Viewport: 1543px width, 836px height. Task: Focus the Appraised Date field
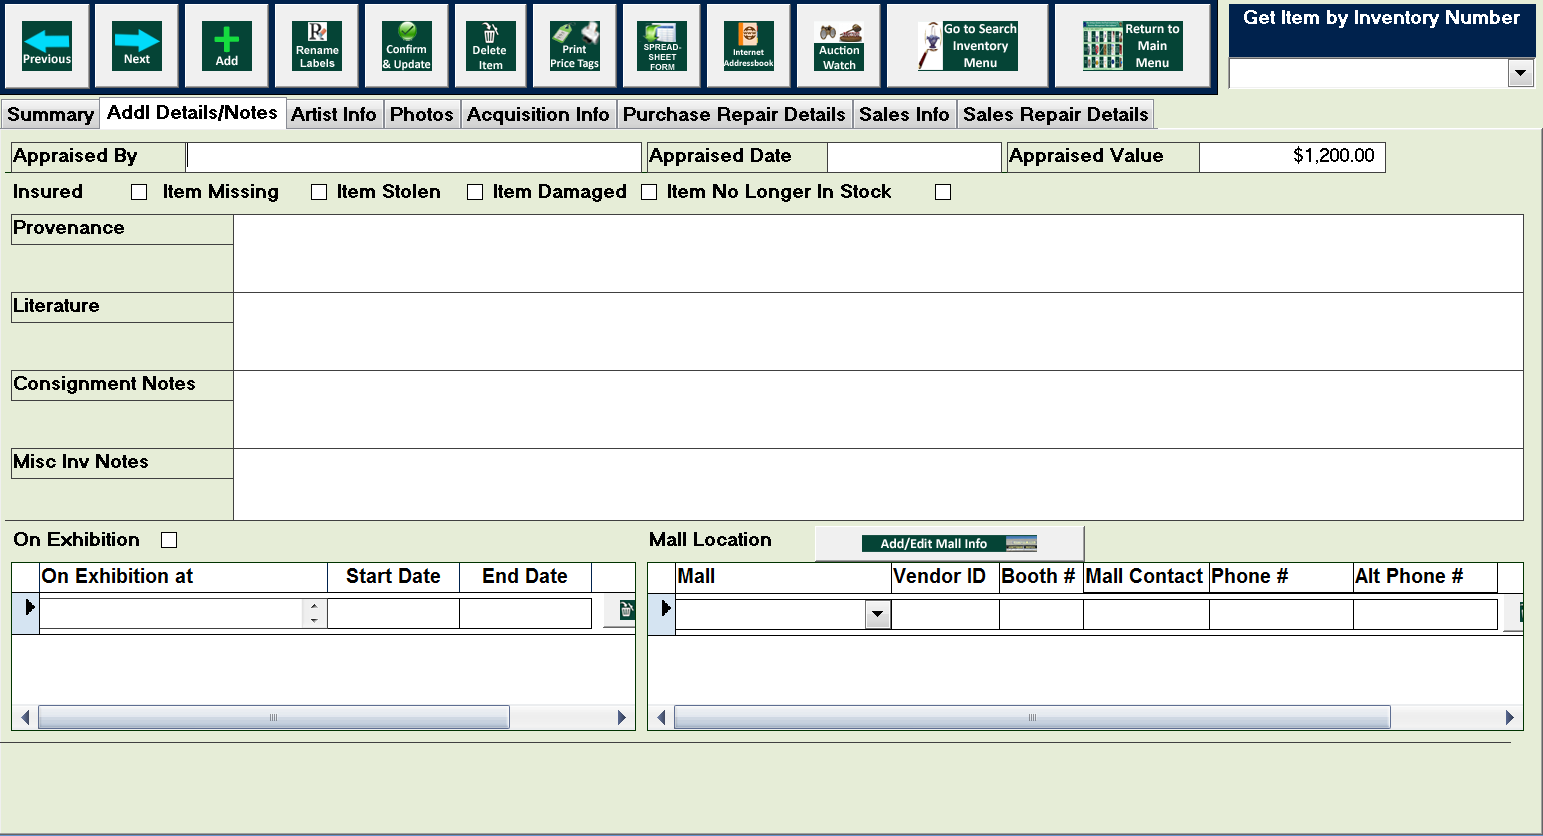pos(914,157)
